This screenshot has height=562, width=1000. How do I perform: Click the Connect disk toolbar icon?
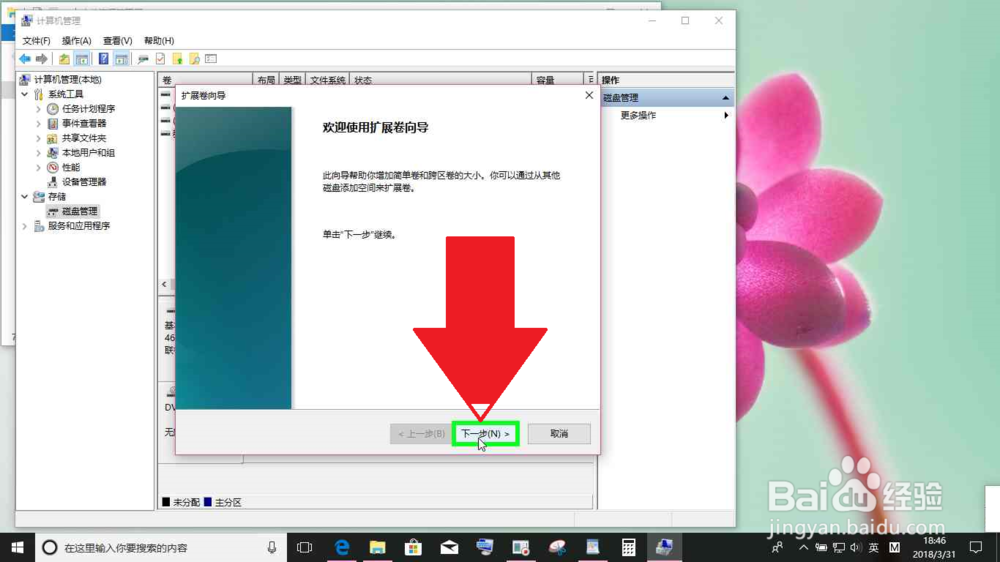(x=143, y=59)
